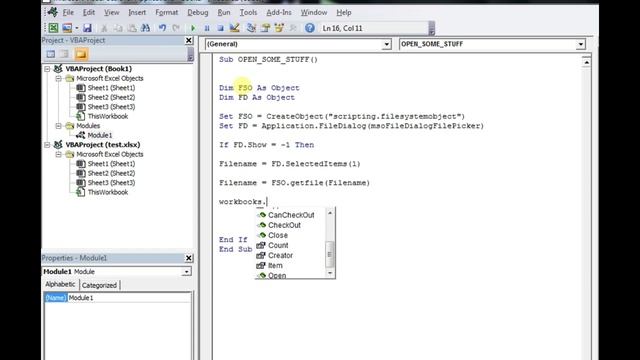Screen dimensions: 640x360
Task: Open the Project Explorer toolbar icon
Action: pos(251,28)
